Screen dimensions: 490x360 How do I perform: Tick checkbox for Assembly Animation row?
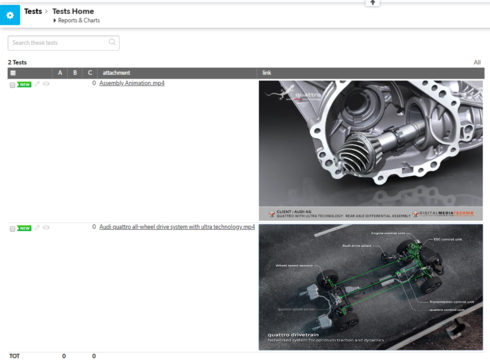pos(12,85)
